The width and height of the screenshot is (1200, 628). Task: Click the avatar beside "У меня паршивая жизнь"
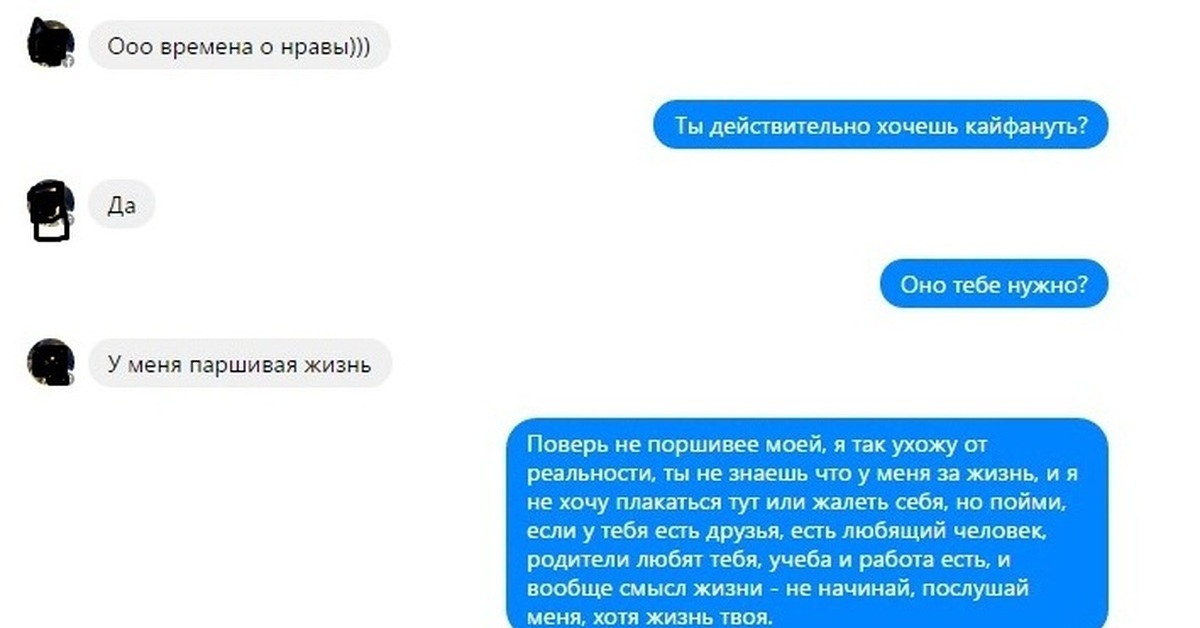pos(50,362)
